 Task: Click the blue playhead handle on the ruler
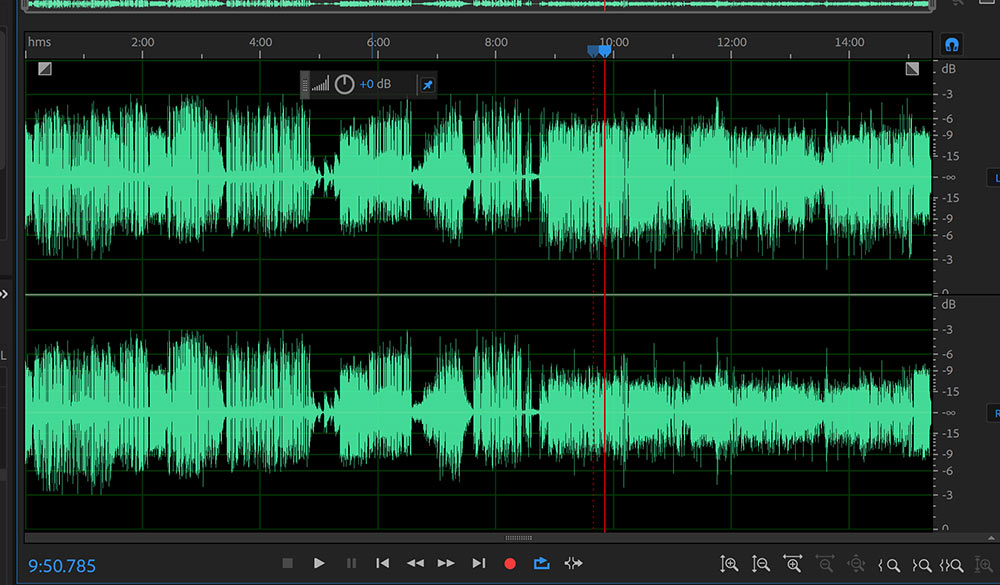pyautogui.click(x=605, y=51)
